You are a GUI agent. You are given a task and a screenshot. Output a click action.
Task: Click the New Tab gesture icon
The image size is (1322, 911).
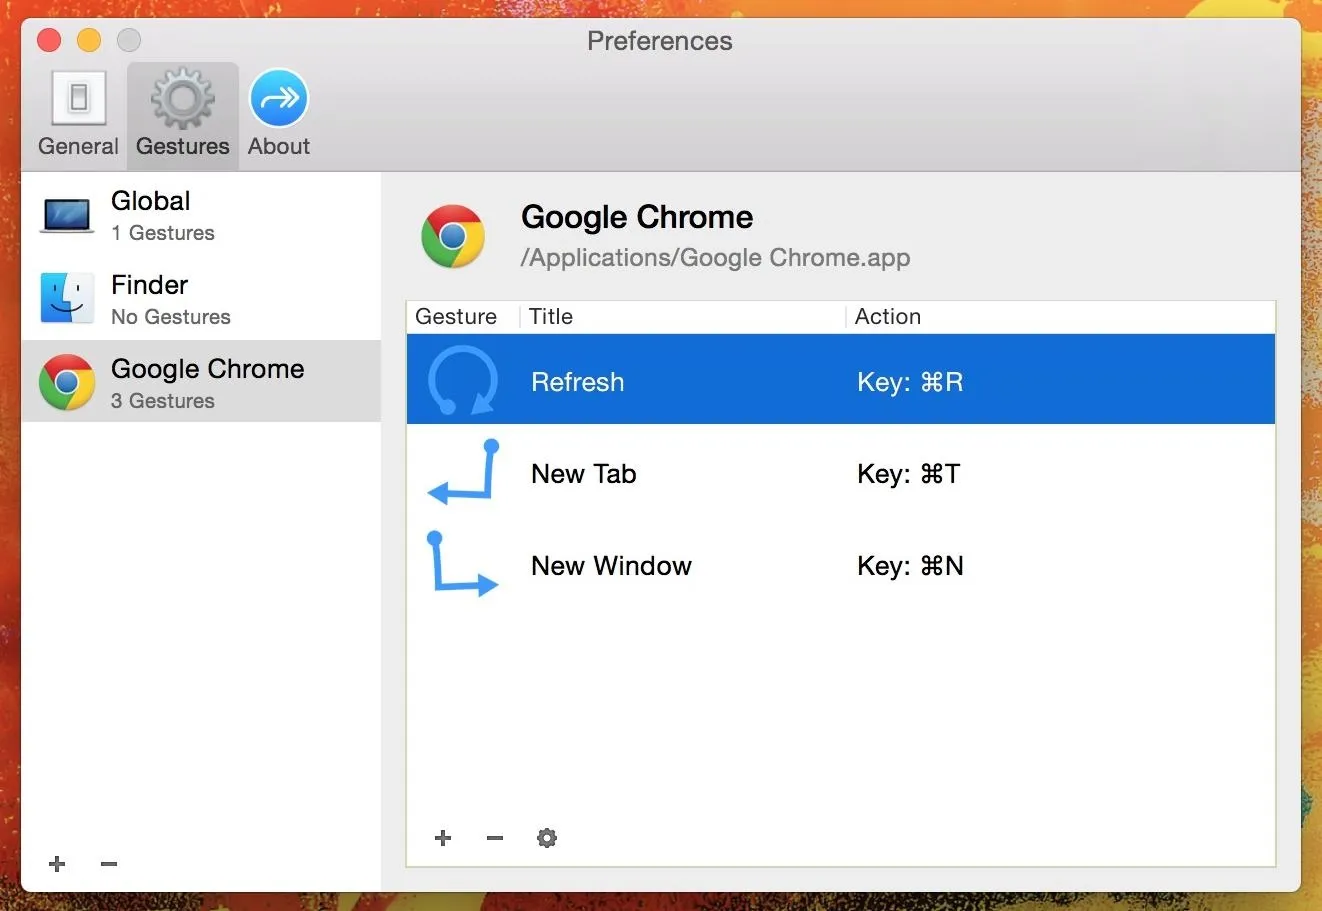click(x=463, y=471)
